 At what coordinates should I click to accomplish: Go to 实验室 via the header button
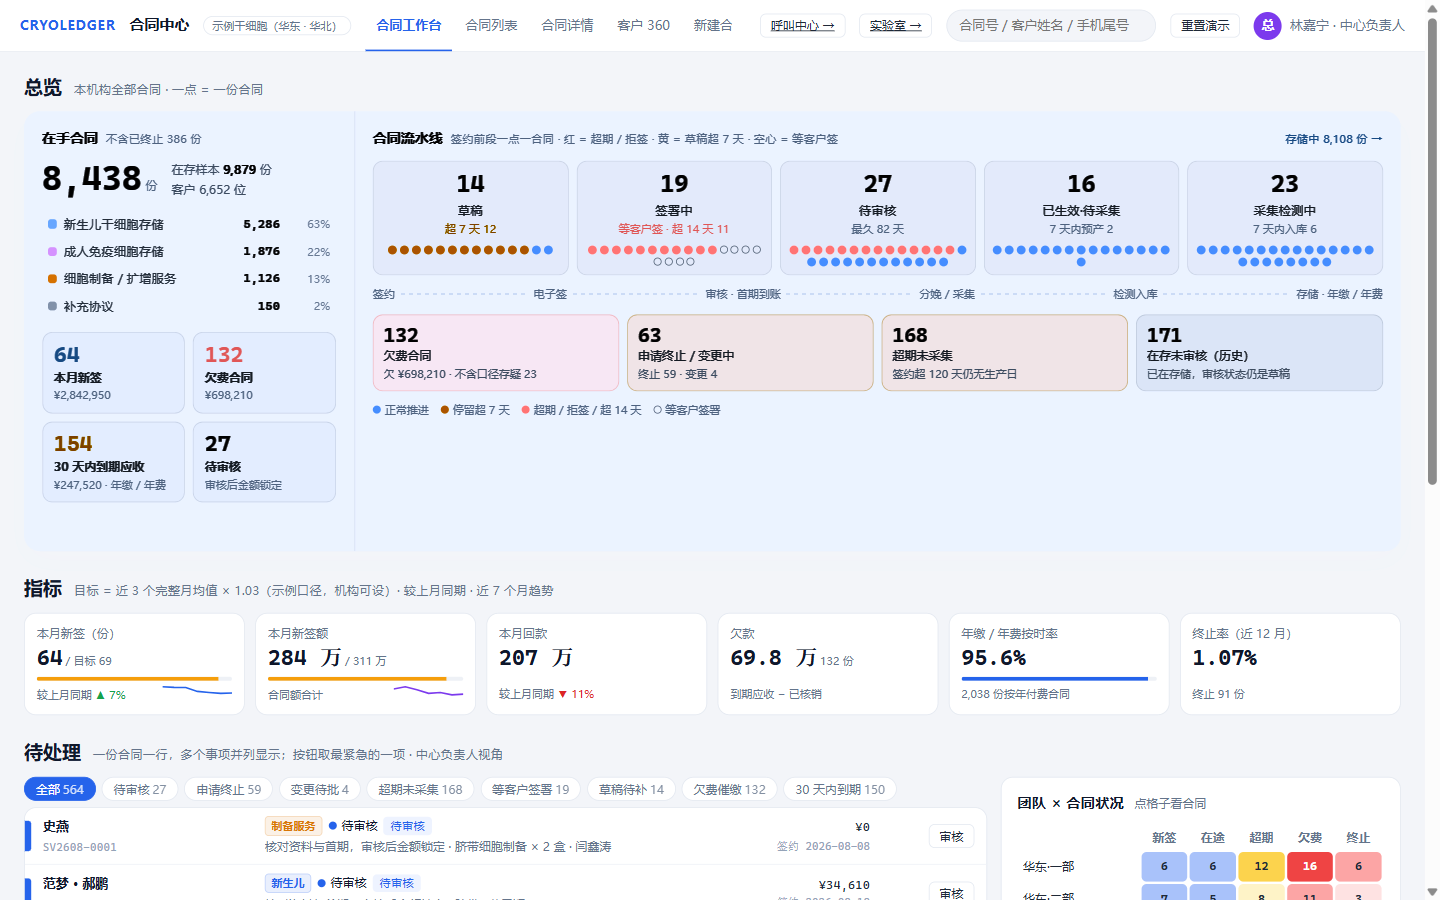coord(895,26)
